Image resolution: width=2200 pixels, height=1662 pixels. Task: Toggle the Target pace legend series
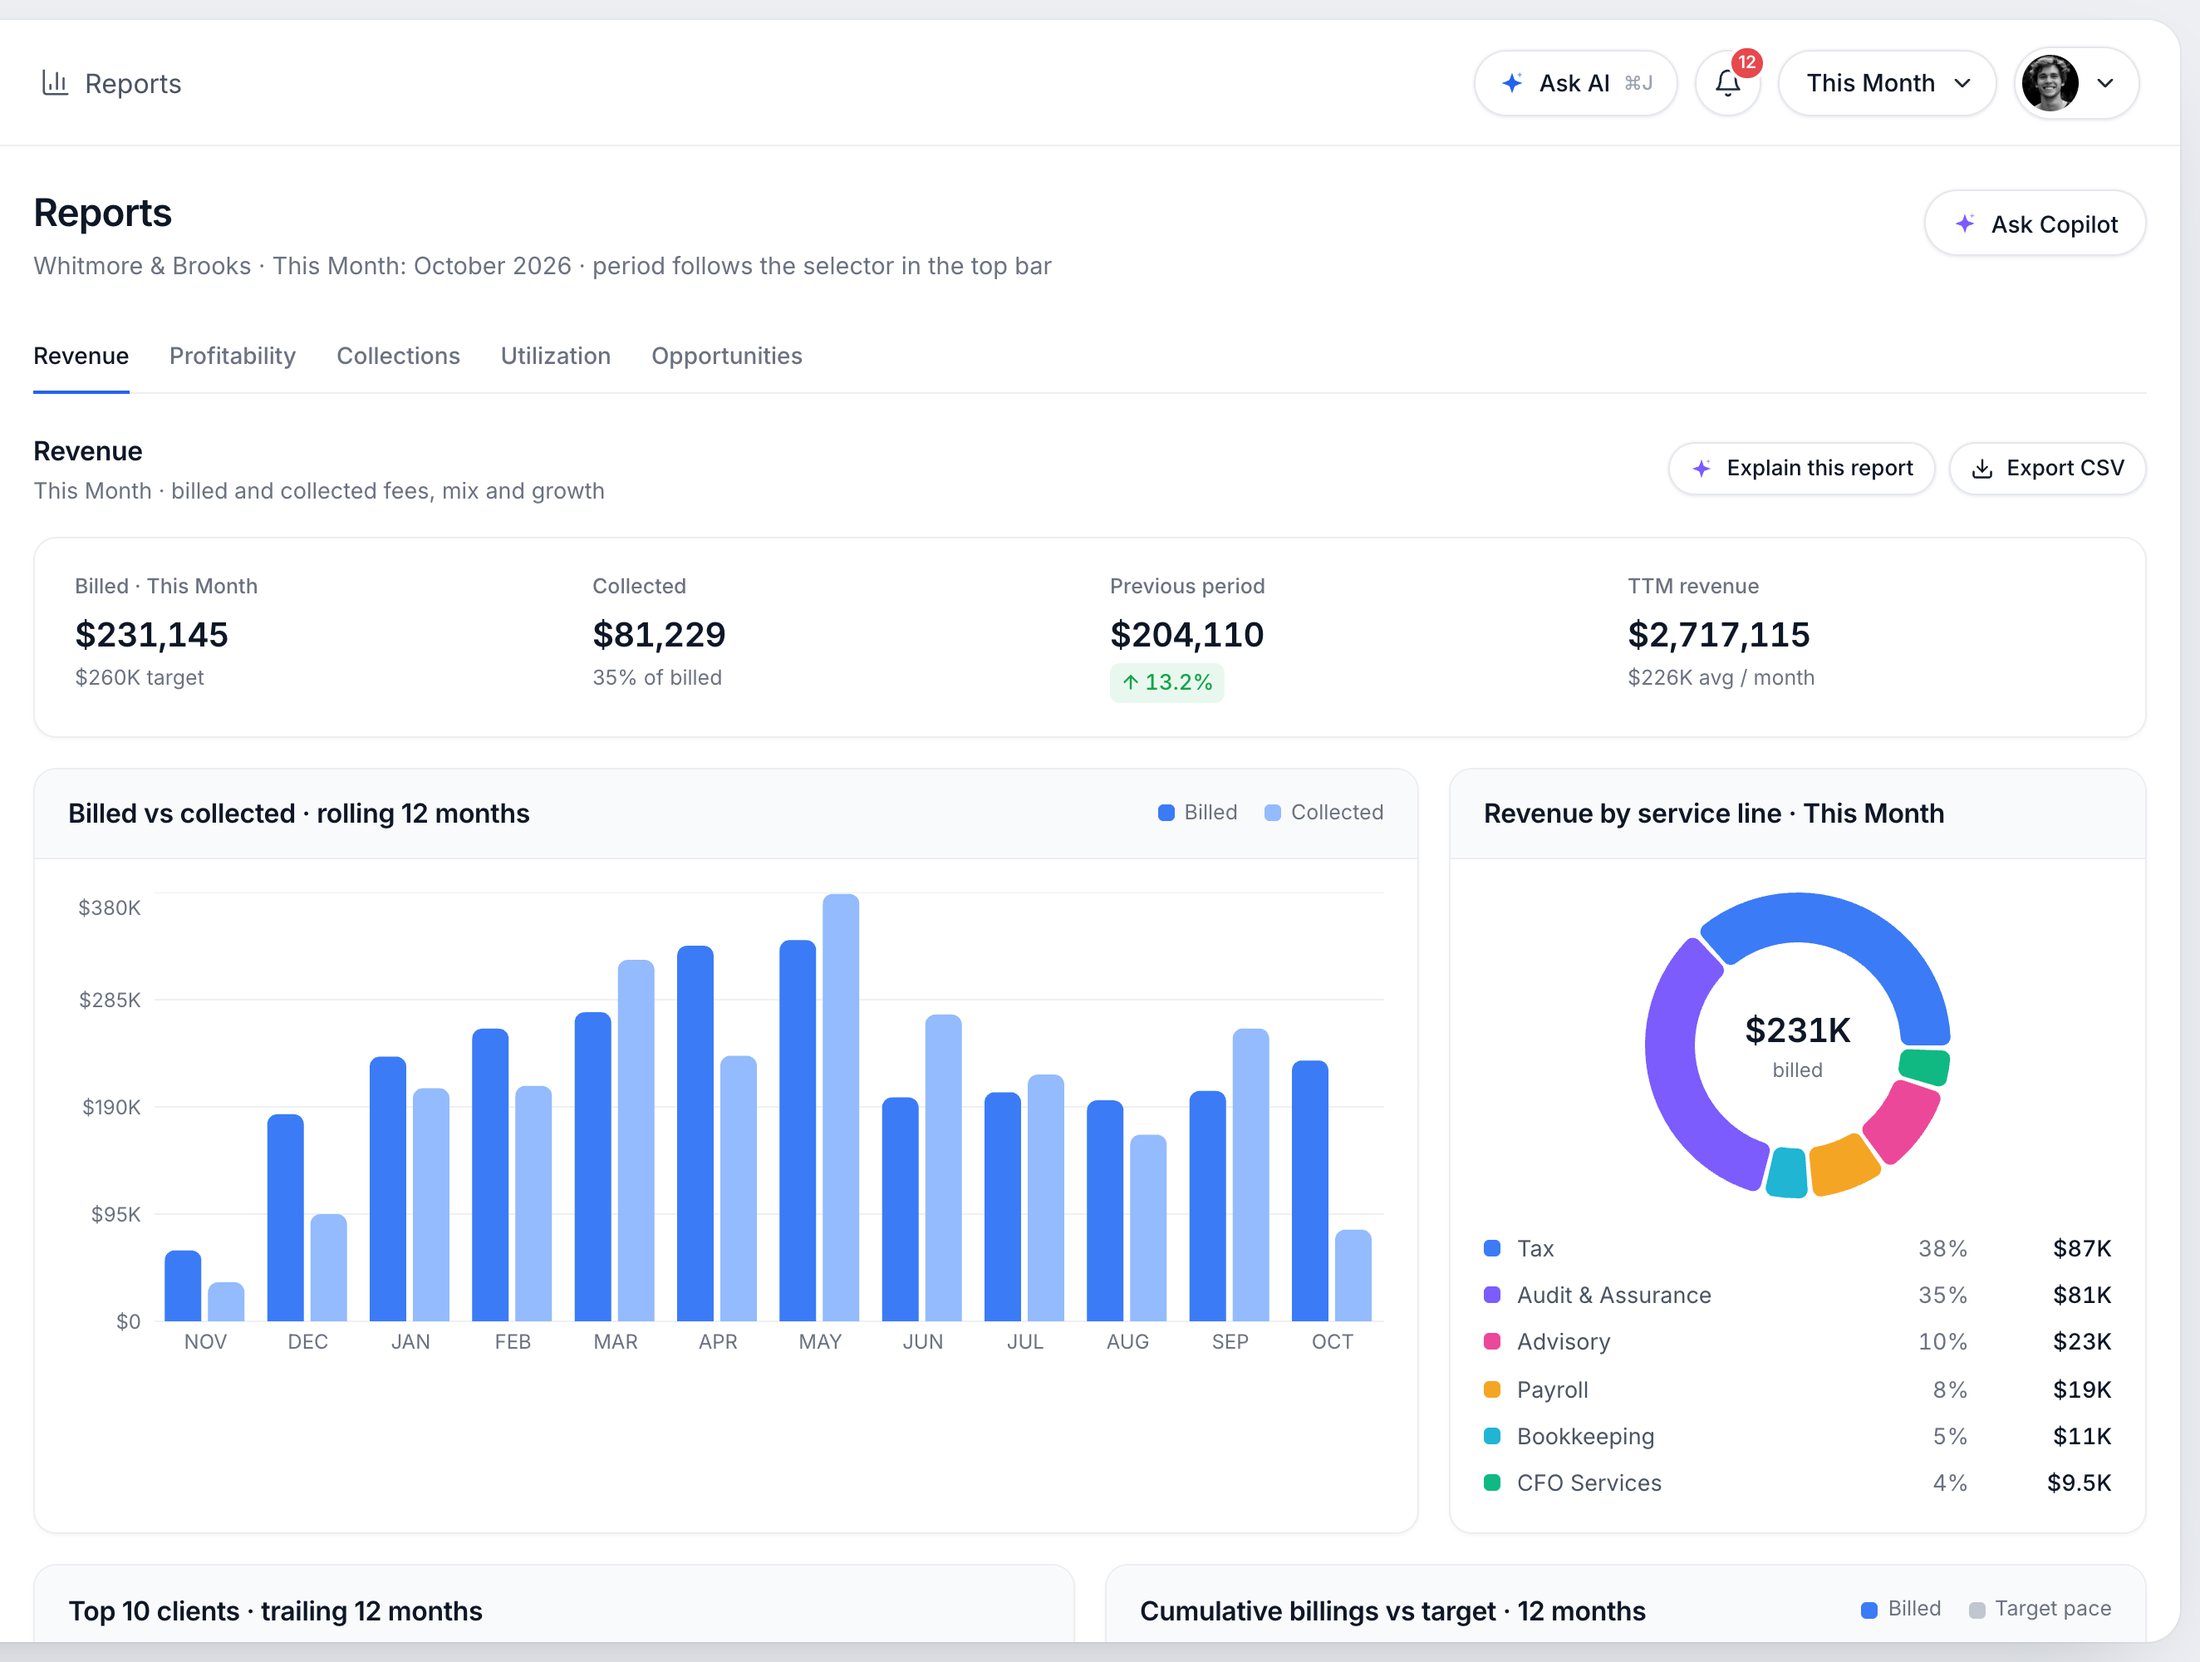(x=2039, y=1608)
